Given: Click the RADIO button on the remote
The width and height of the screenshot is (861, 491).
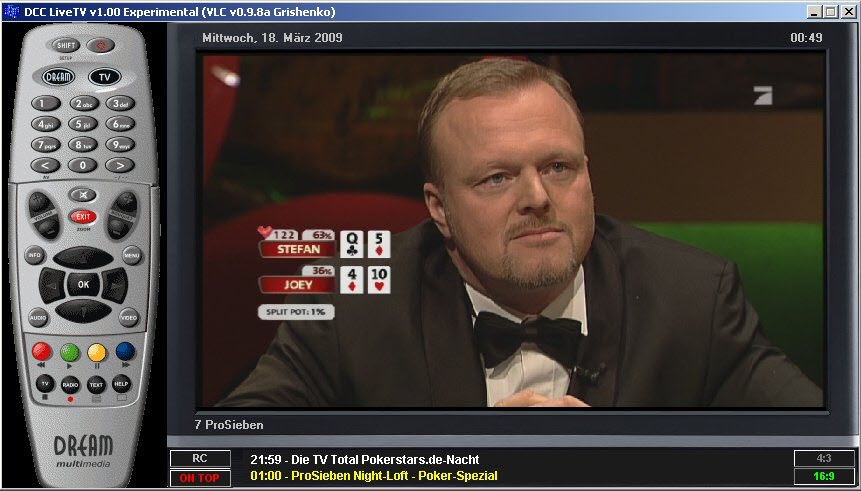Looking at the screenshot, I should (70, 384).
